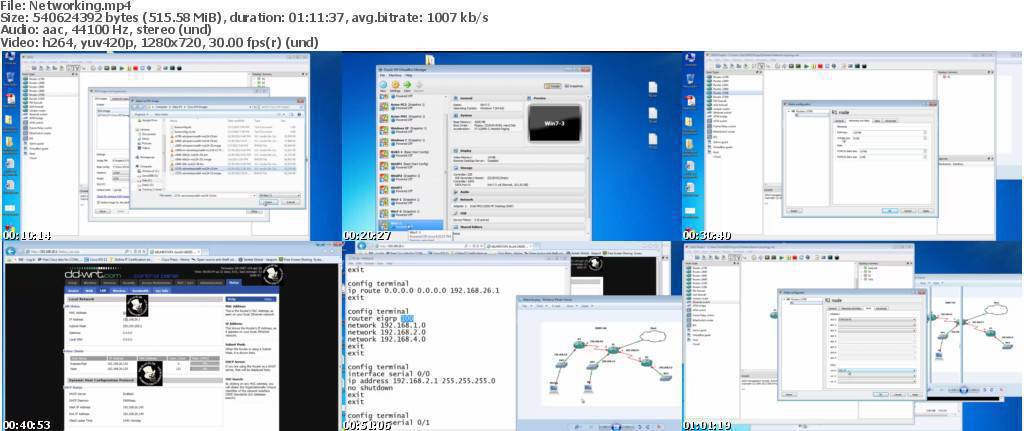Click the cloud shape in the network diagram
The width and height of the screenshot is (1024, 431).
click(x=655, y=335)
